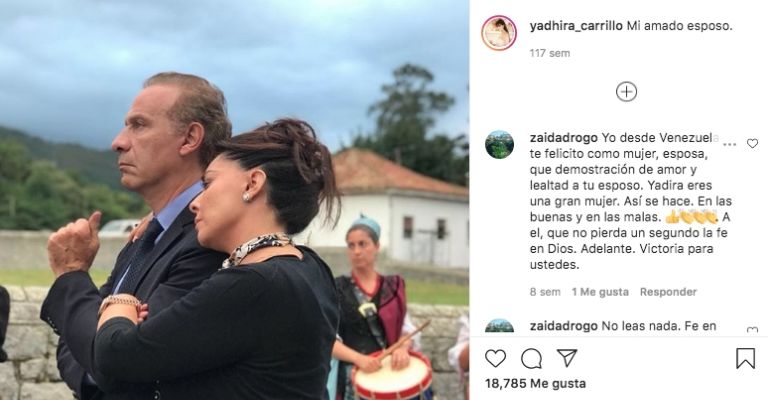
Task: Load more comments with the plus circle
Action: click(626, 92)
